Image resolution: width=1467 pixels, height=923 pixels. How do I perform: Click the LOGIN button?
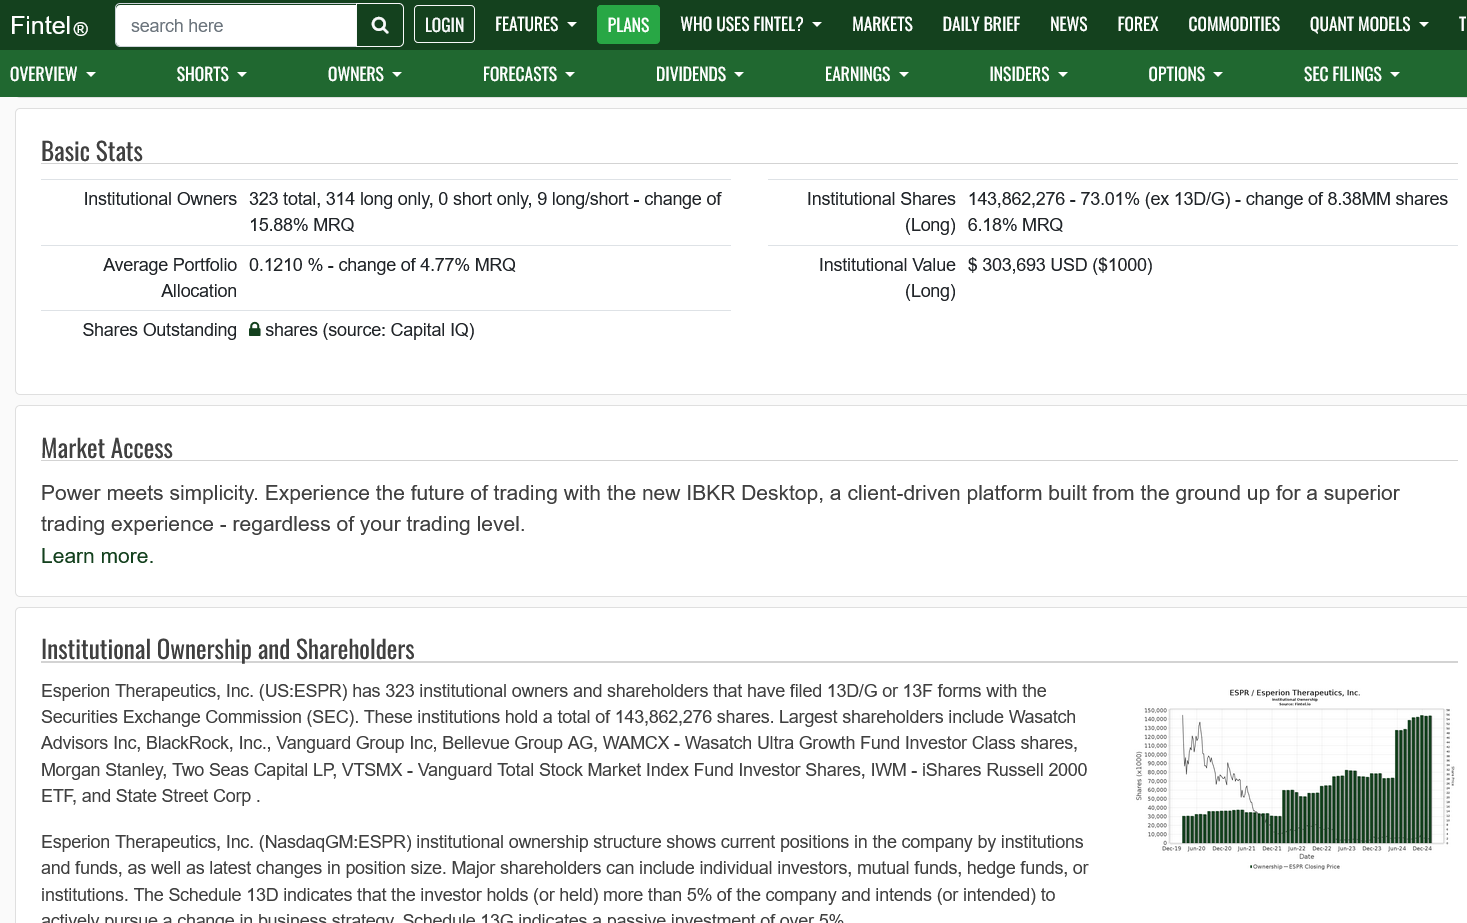[x=444, y=25]
